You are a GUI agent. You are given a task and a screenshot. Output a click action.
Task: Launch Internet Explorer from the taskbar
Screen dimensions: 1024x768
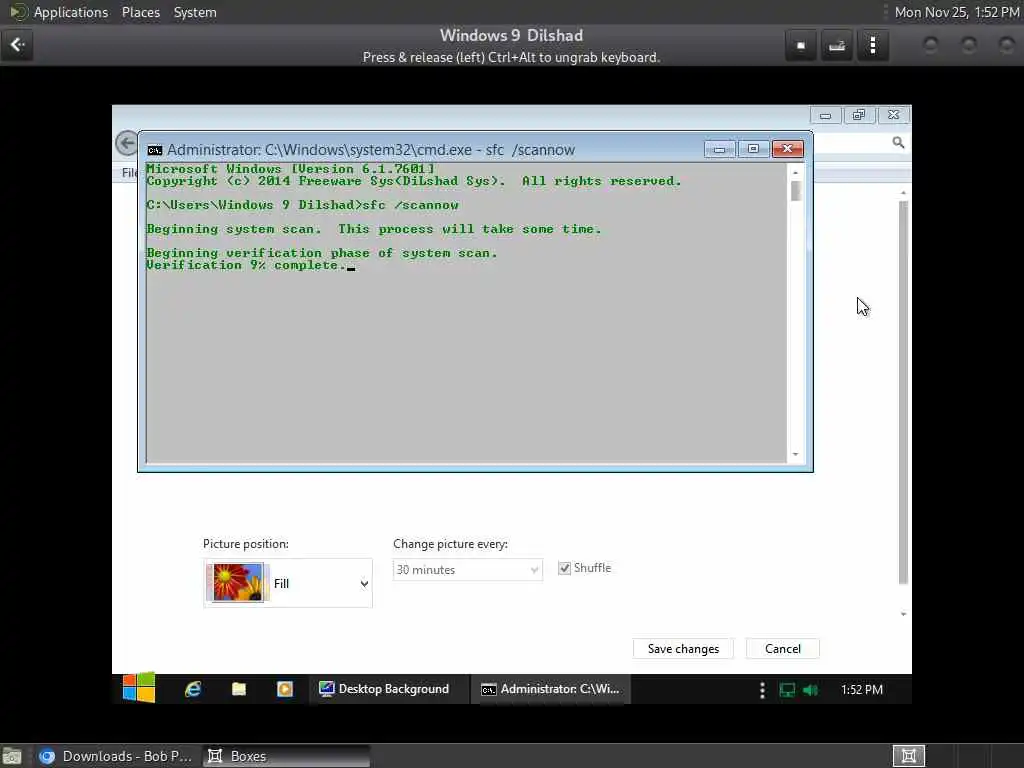(193, 689)
